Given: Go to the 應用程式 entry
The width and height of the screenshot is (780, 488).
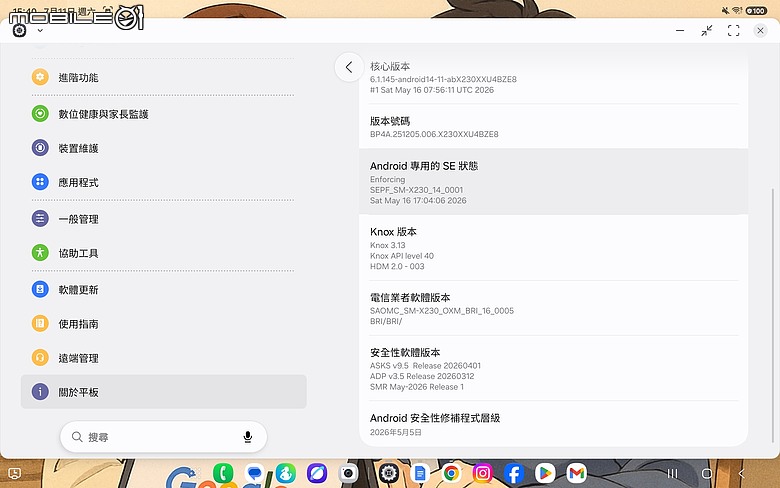Looking at the screenshot, I should pyautogui.click(x=164, y=182).
